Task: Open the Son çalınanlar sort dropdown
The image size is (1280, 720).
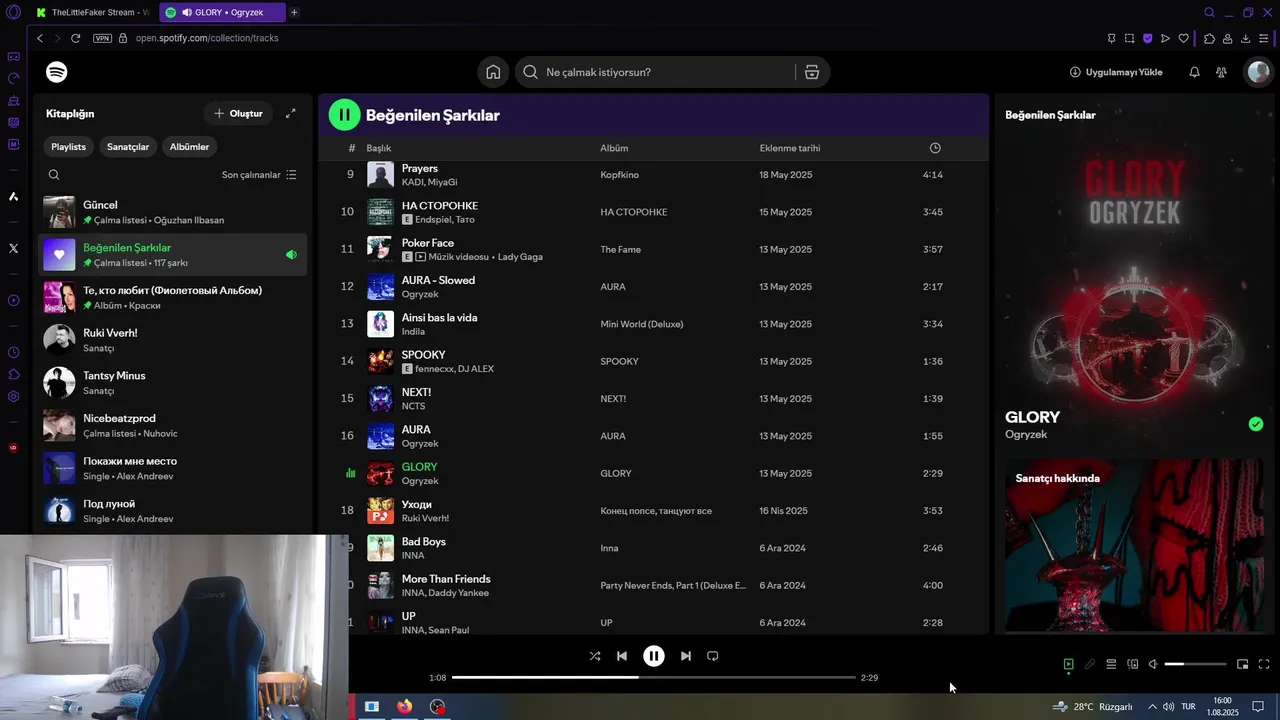Action: [x=259, y=175]
